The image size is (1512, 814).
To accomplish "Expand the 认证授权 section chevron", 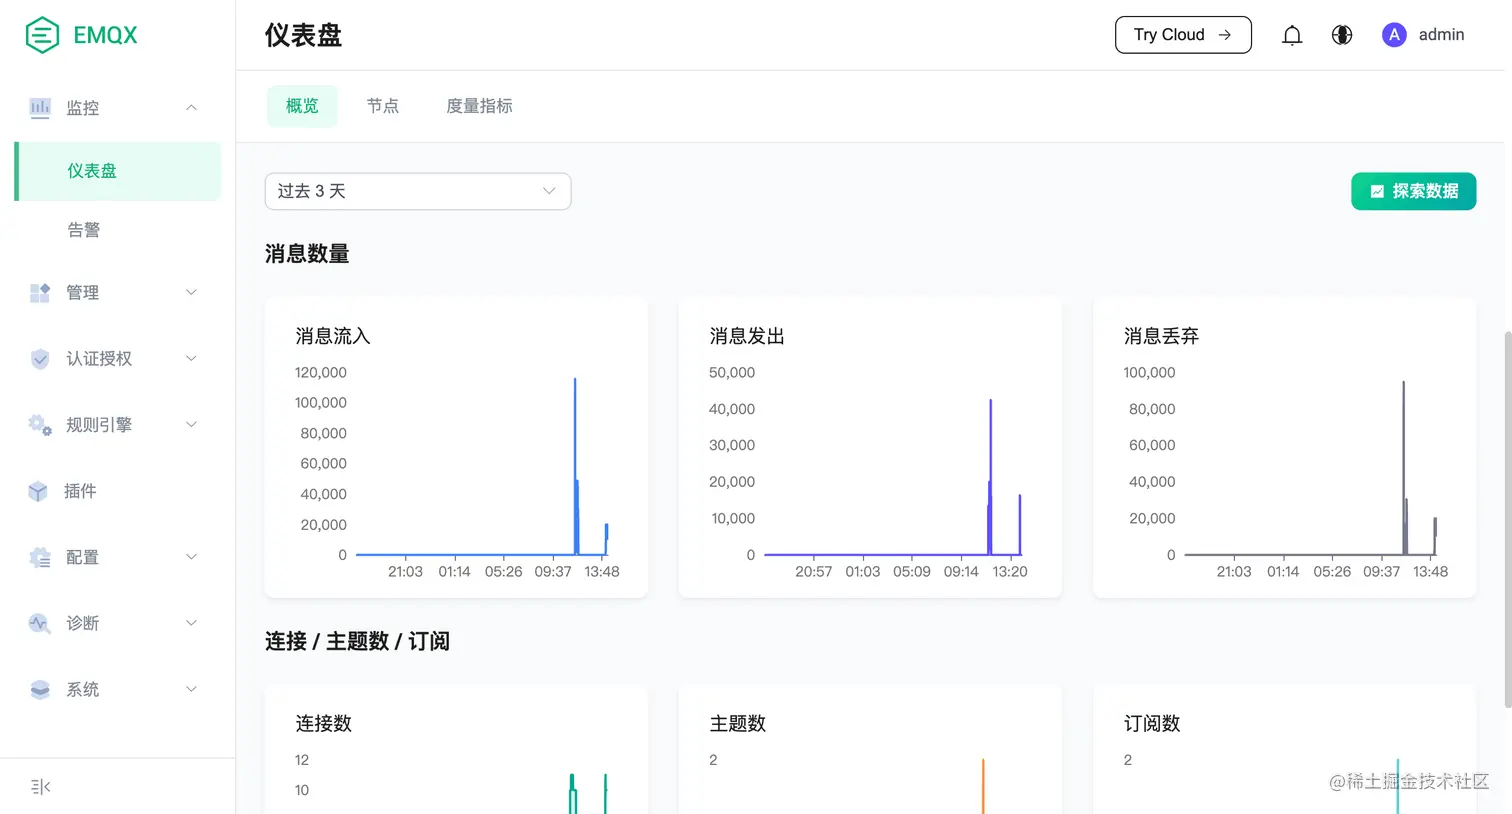I will 191,358.
